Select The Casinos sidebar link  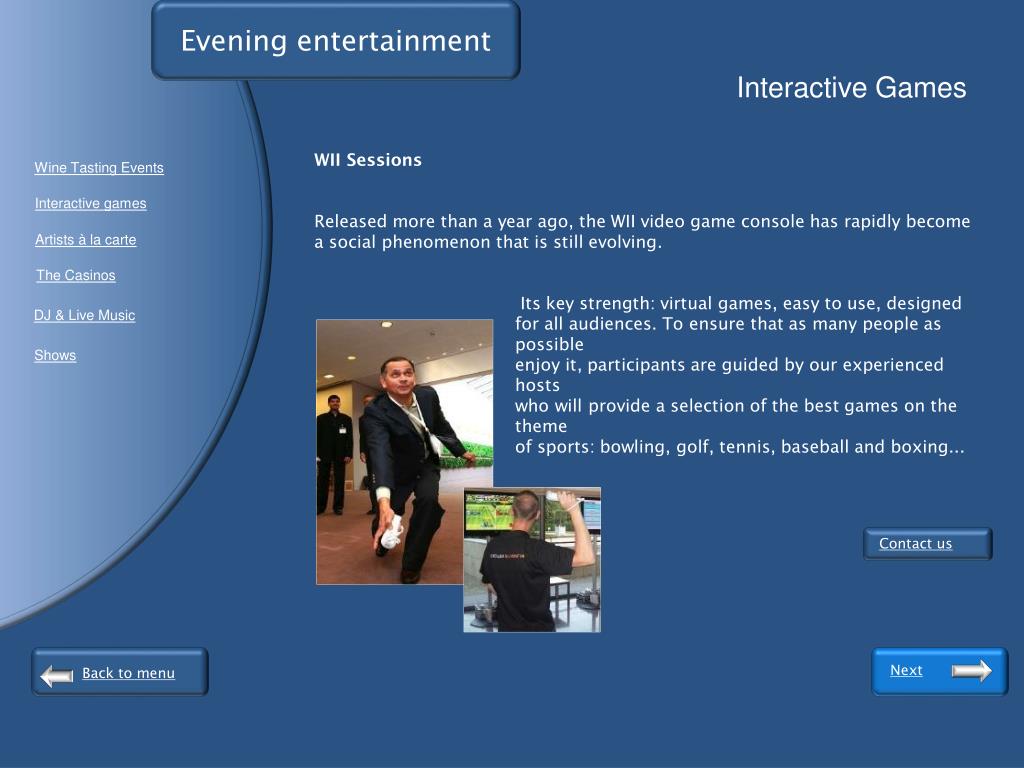(x=76, y=276)
